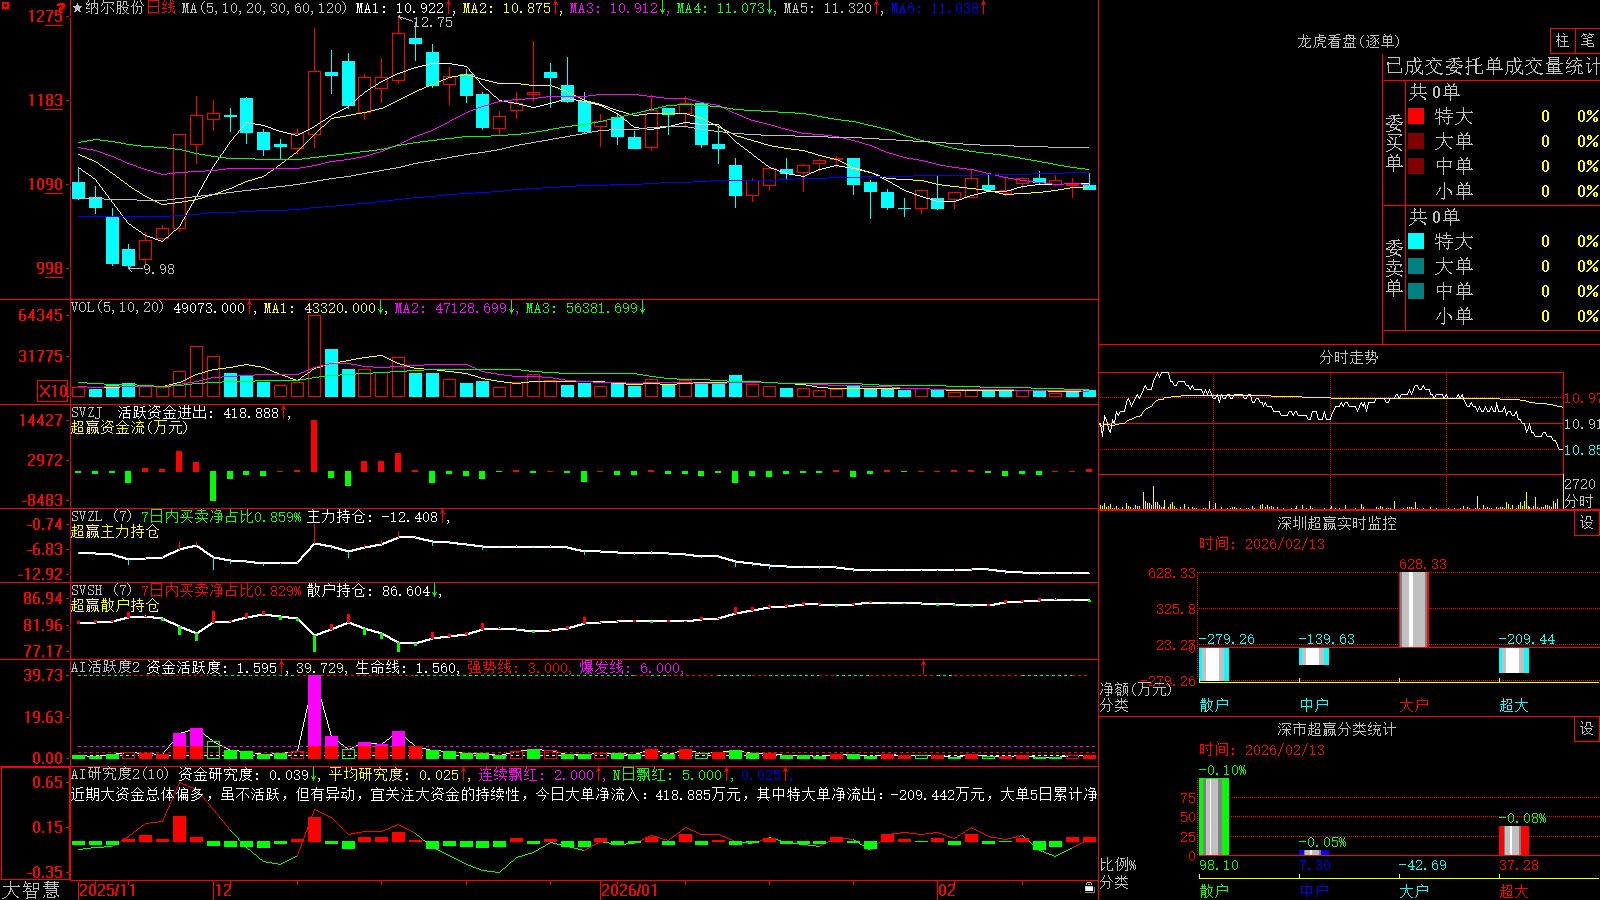This screenshot has height=900, width=1600.
Task: Open VOL(5,10,20) indicator parameters
Action: (x=117, y=308)
